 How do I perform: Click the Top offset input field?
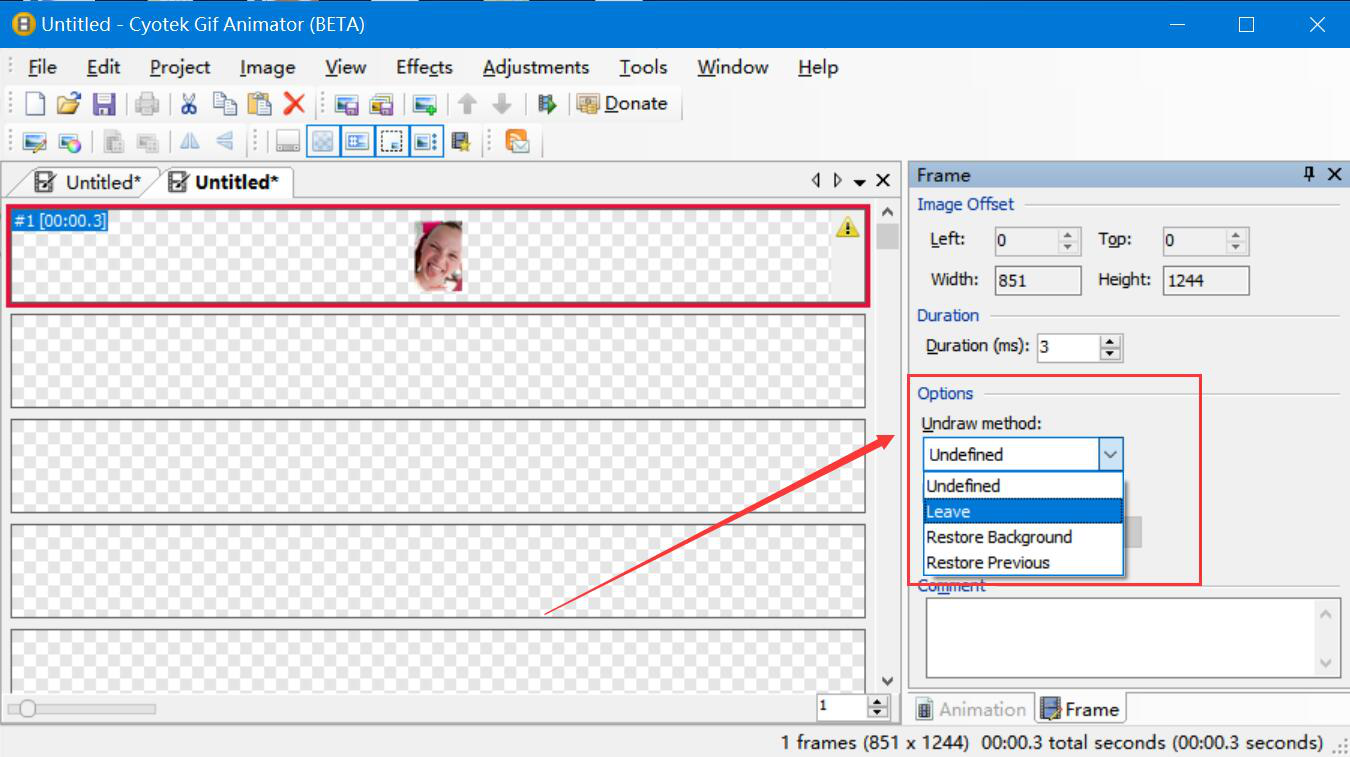[1195, 241]
